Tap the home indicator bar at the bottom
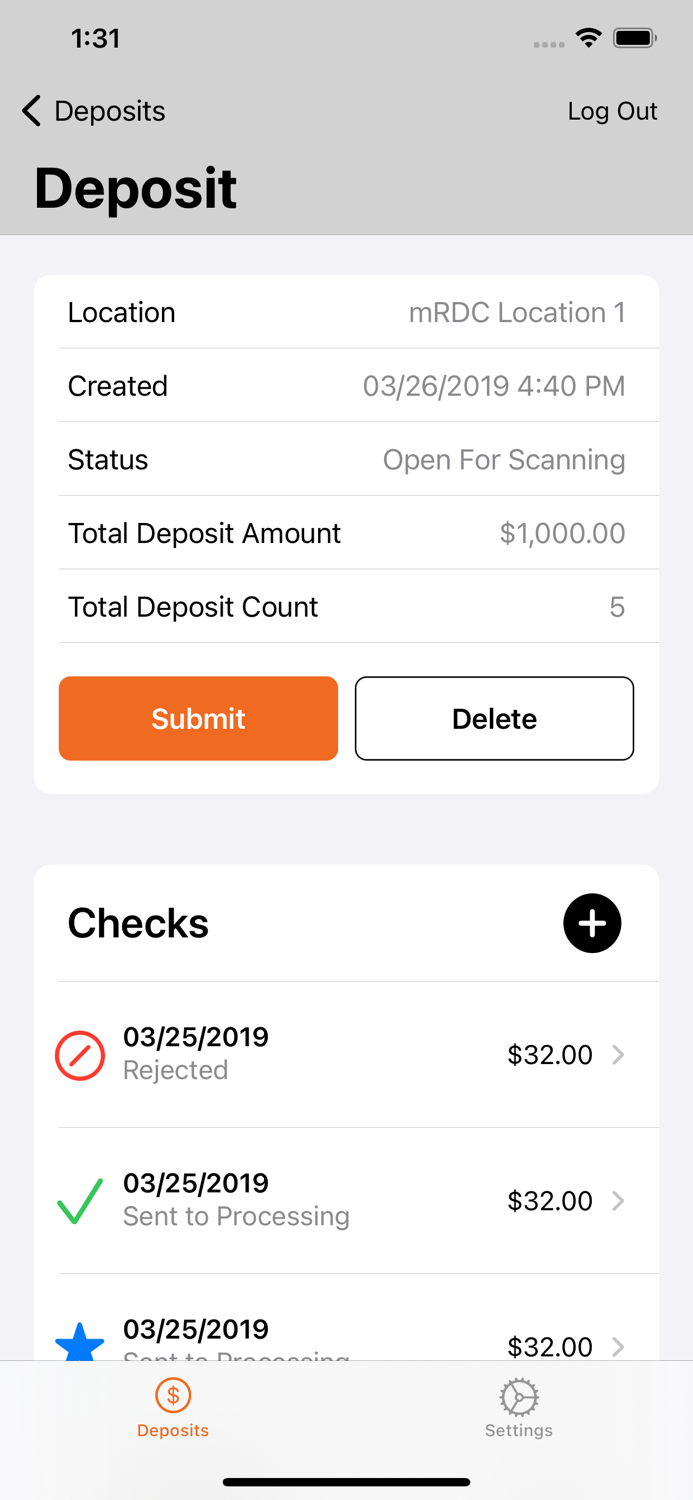 coord(346,1482)
